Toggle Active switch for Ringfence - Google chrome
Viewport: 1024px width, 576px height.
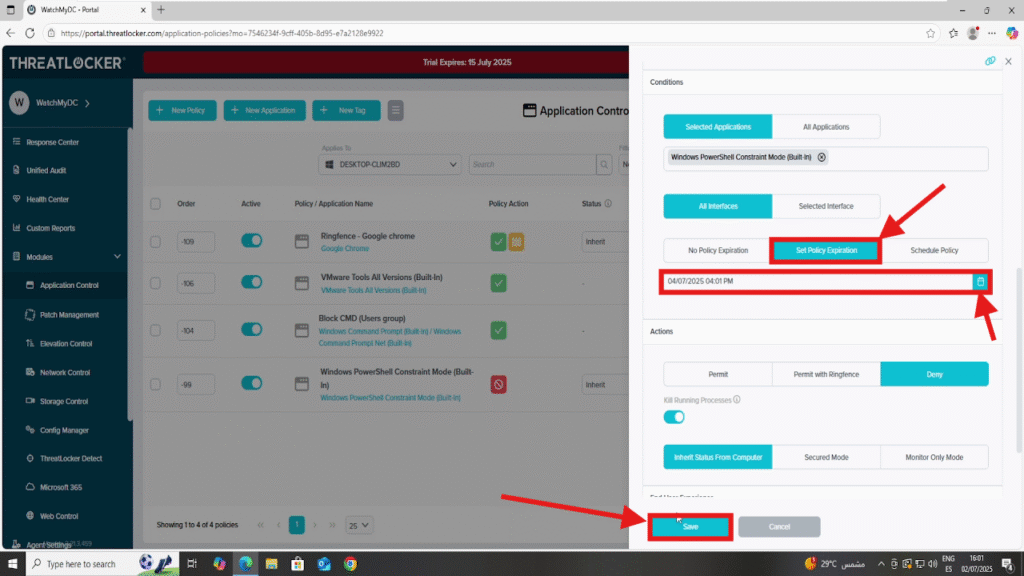pyautogui.click(x=251, y=240)
